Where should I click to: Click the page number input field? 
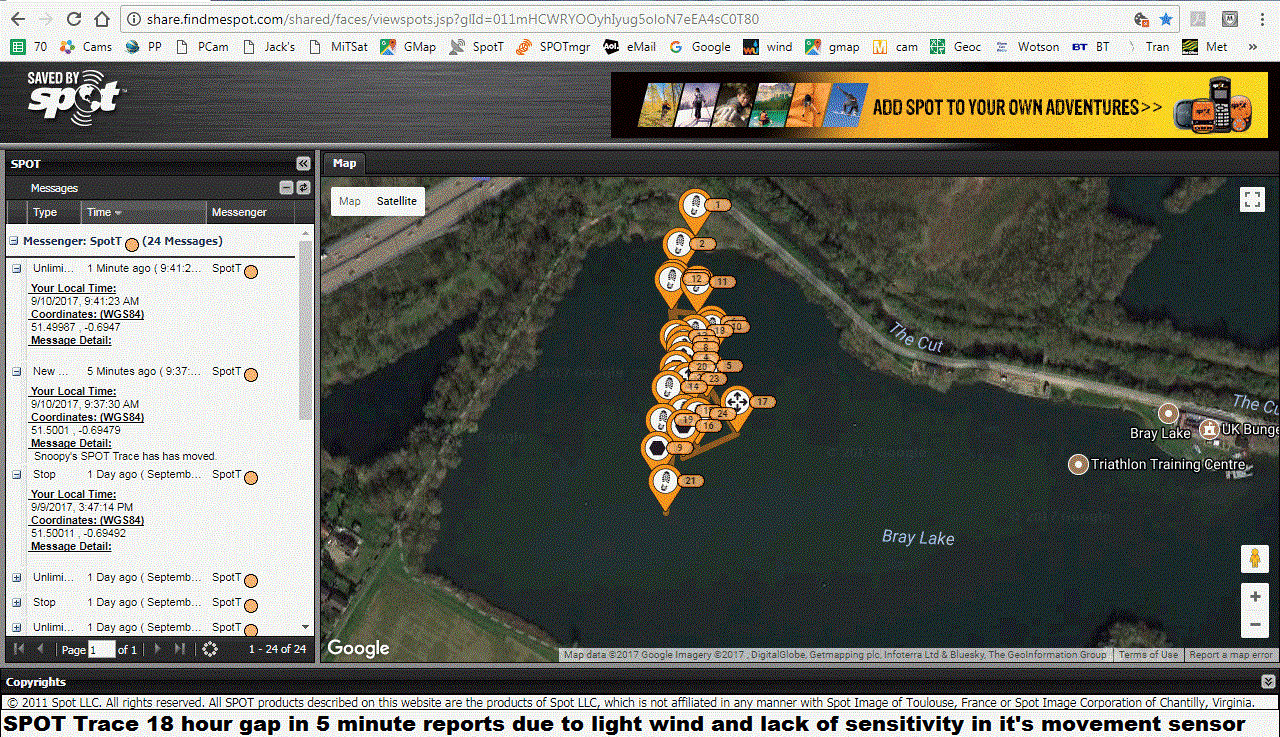[102, 650]
